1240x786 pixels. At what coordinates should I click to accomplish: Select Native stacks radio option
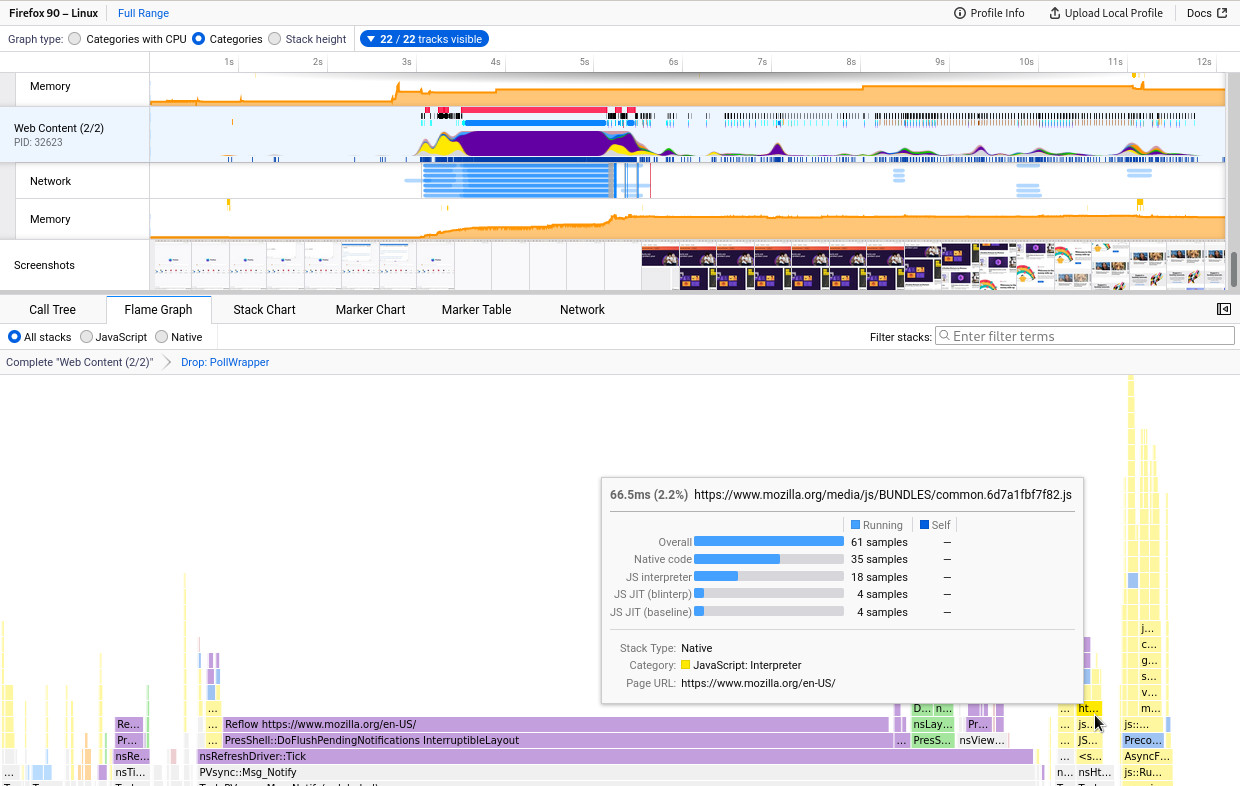click(163, 337)
